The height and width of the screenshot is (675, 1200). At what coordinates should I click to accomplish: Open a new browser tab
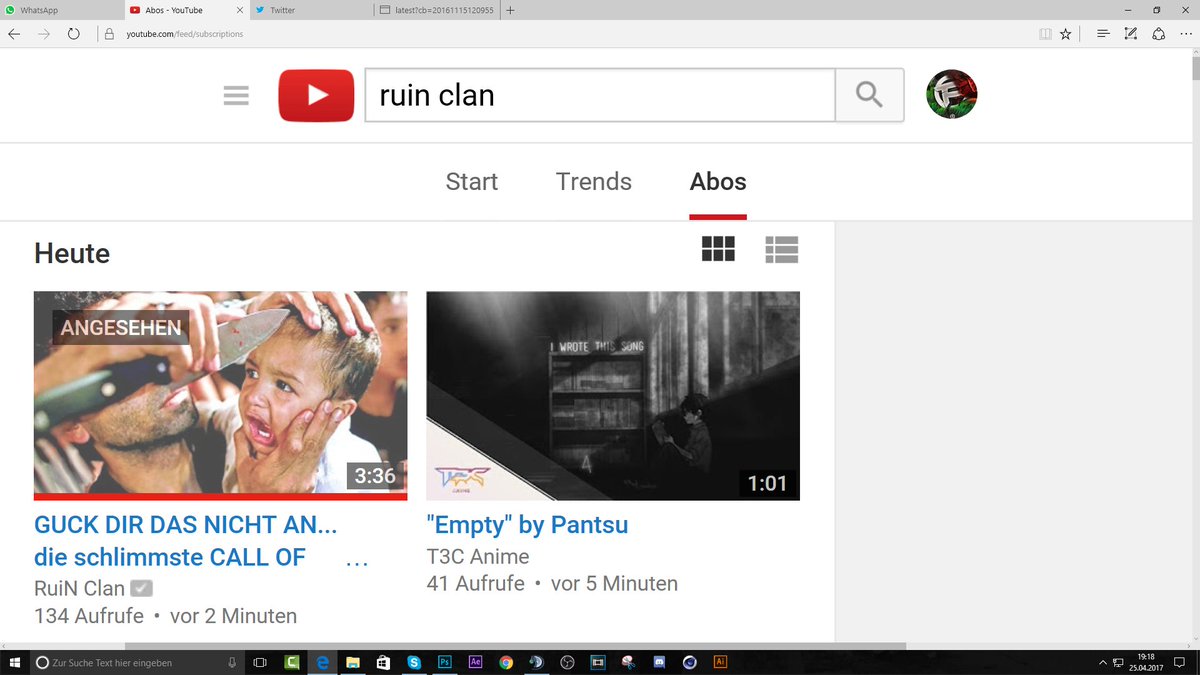click(x=511, y=10)
